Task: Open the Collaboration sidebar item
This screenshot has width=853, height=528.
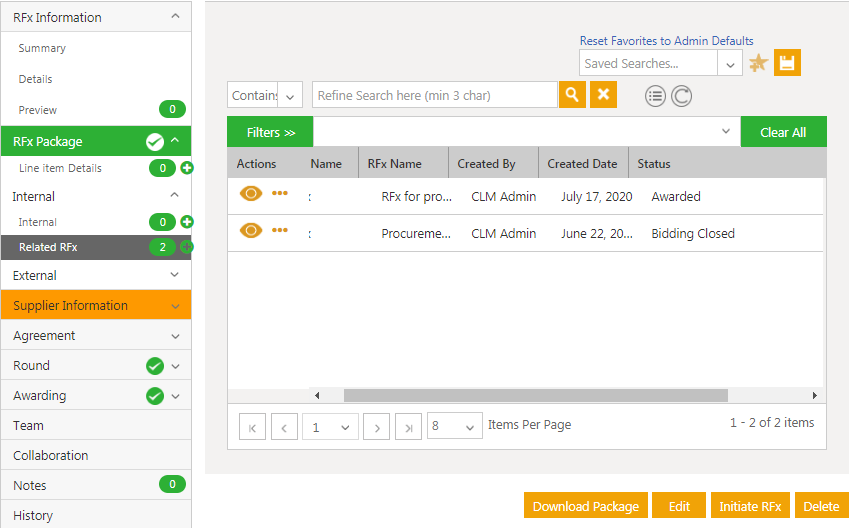Action: point(51,455)
